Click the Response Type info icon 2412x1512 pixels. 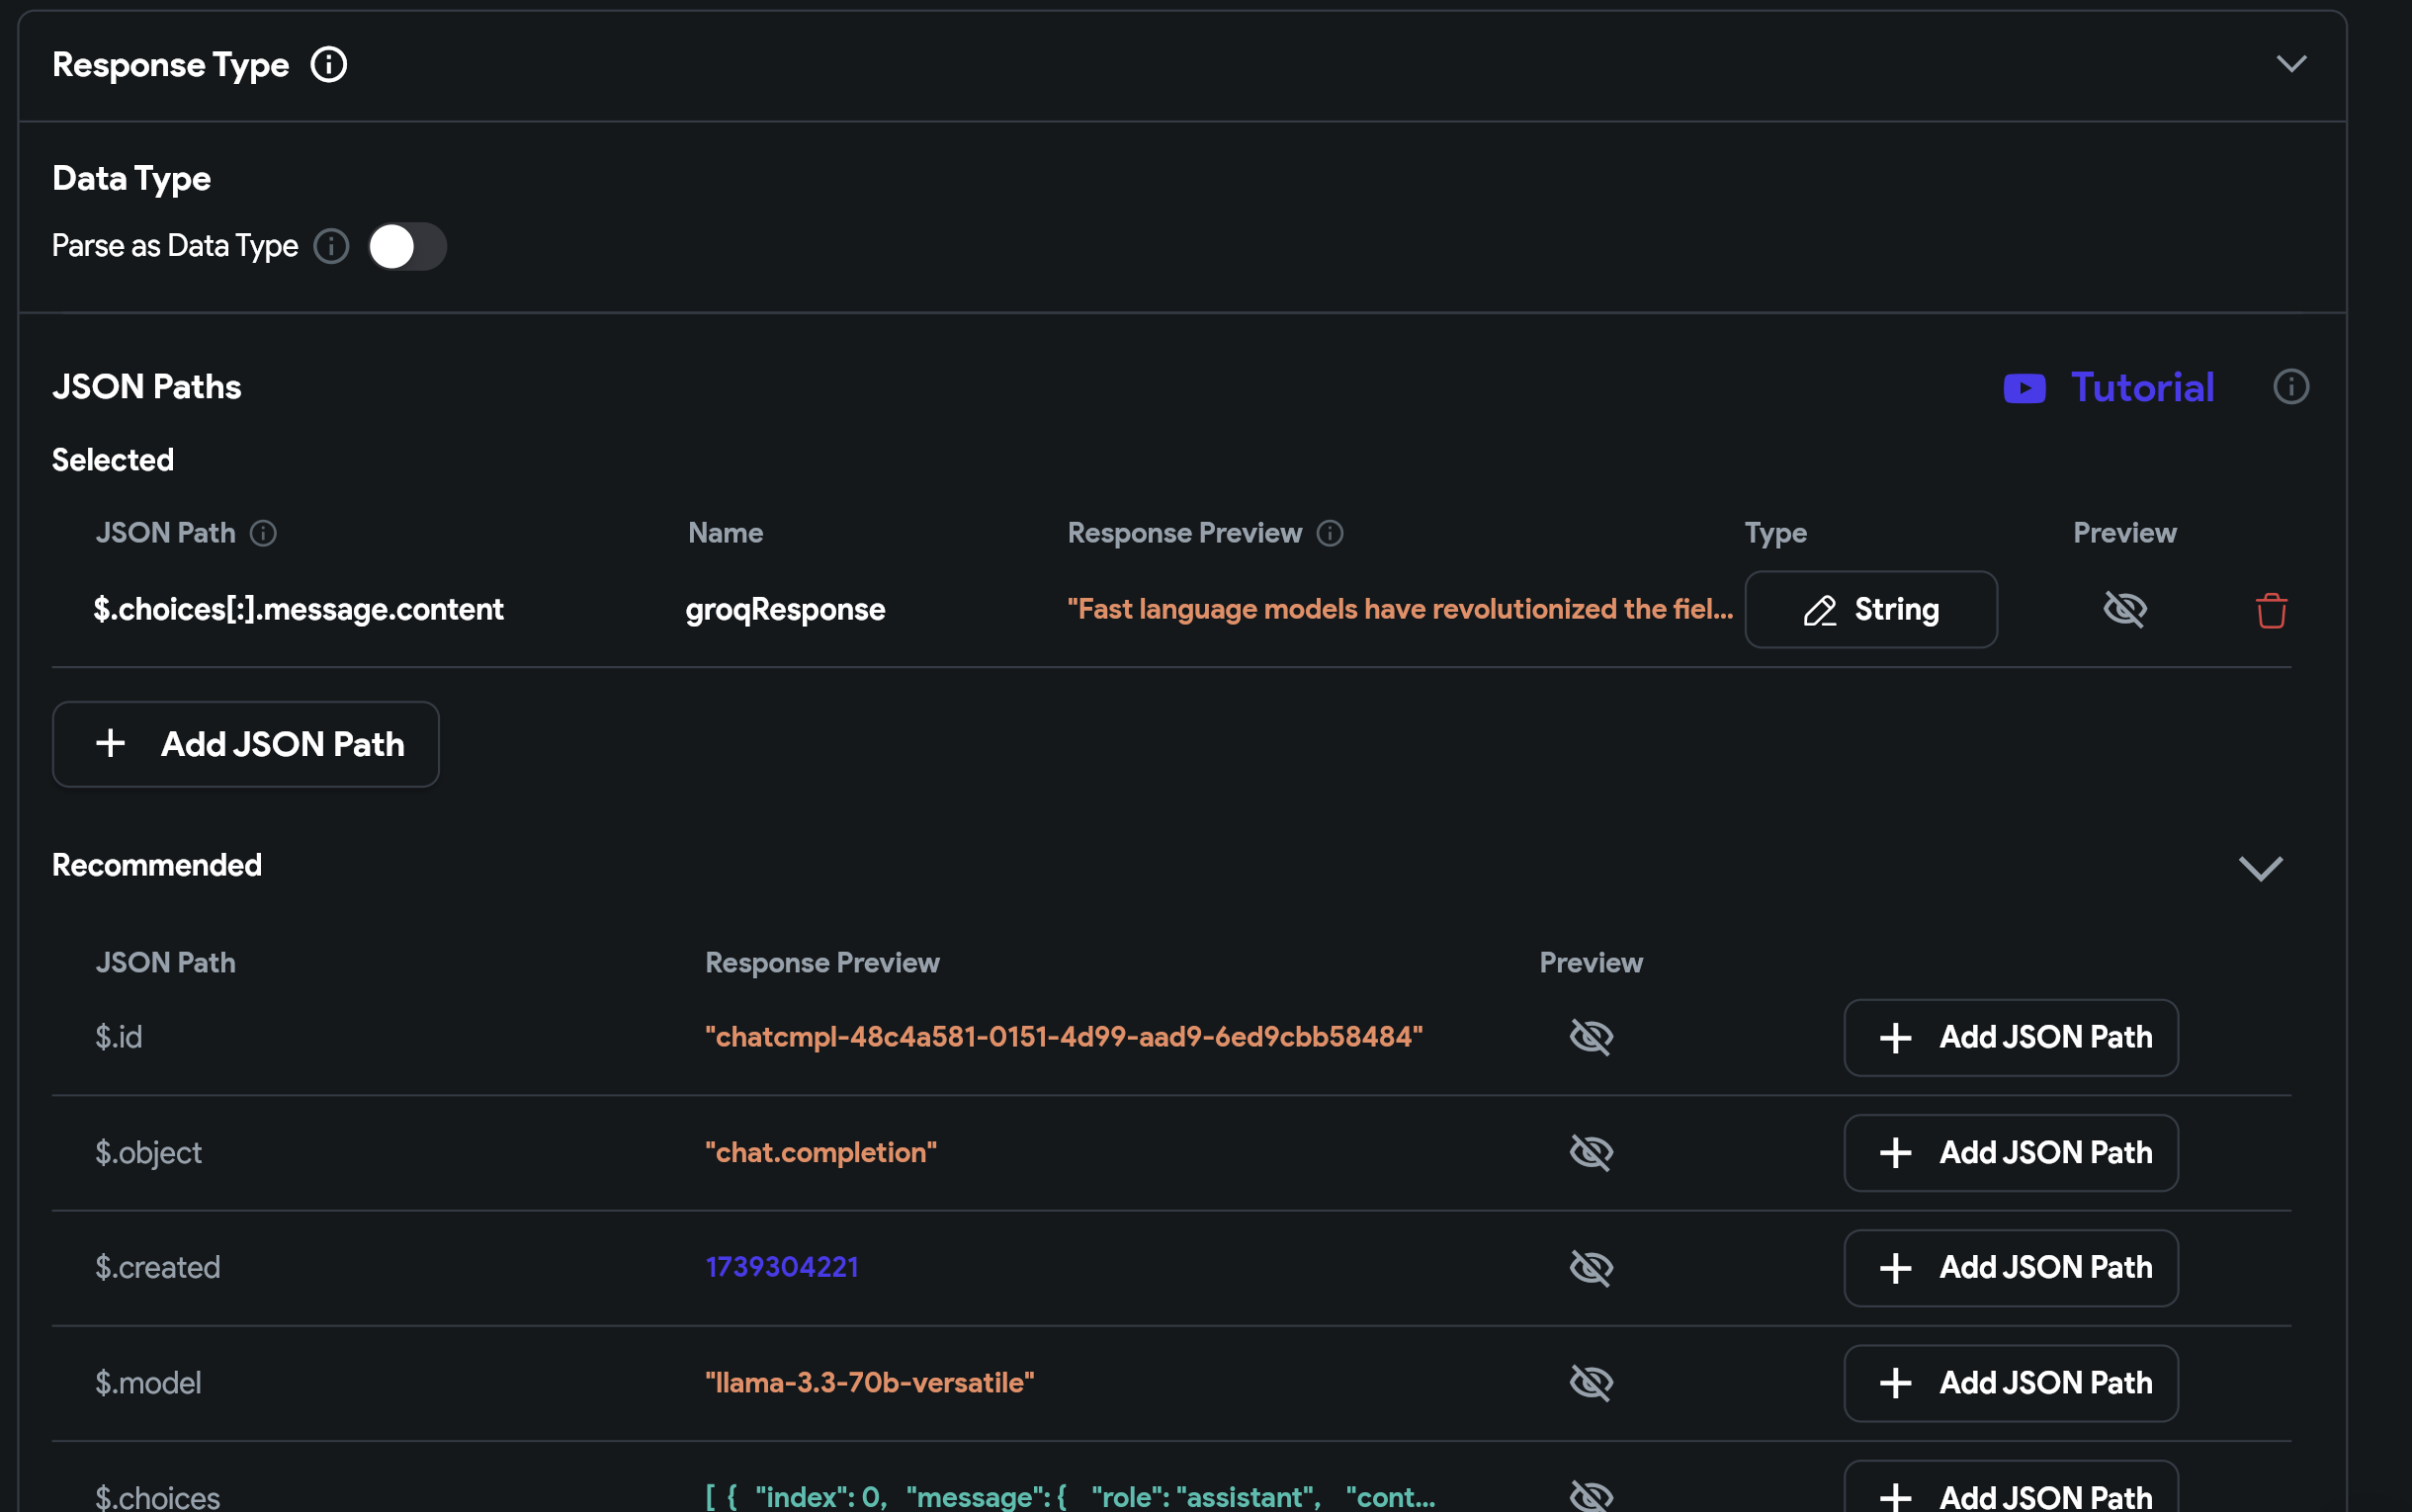(328, 65)
